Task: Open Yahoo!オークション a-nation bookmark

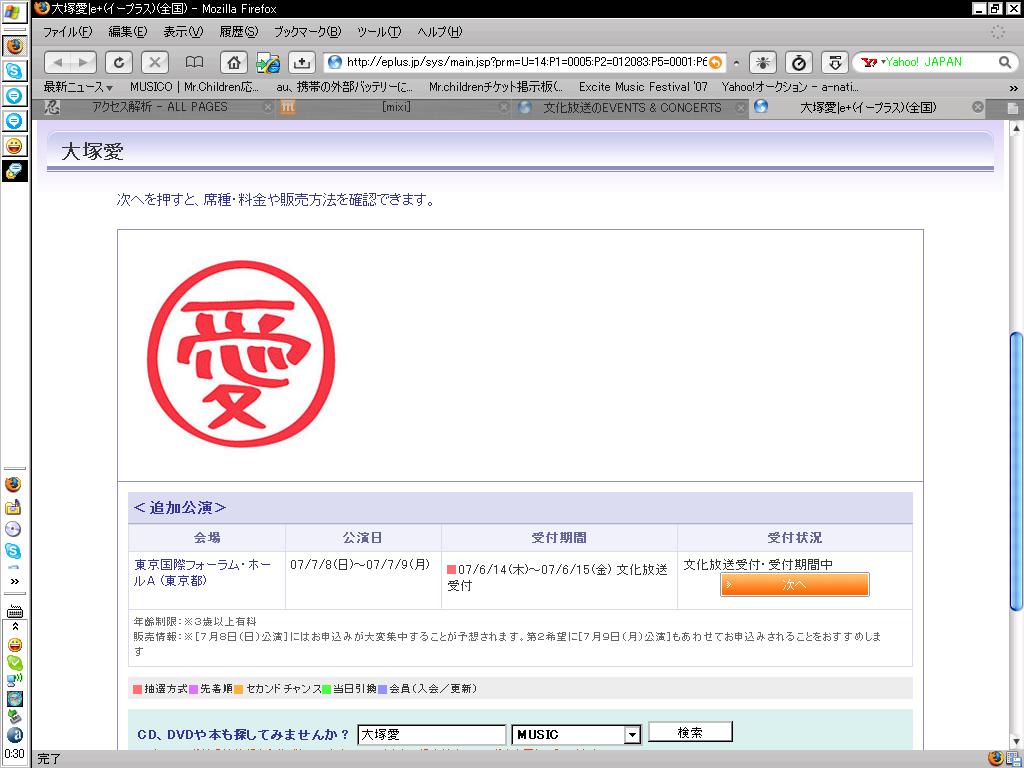Action: click(x=790, y=87)
